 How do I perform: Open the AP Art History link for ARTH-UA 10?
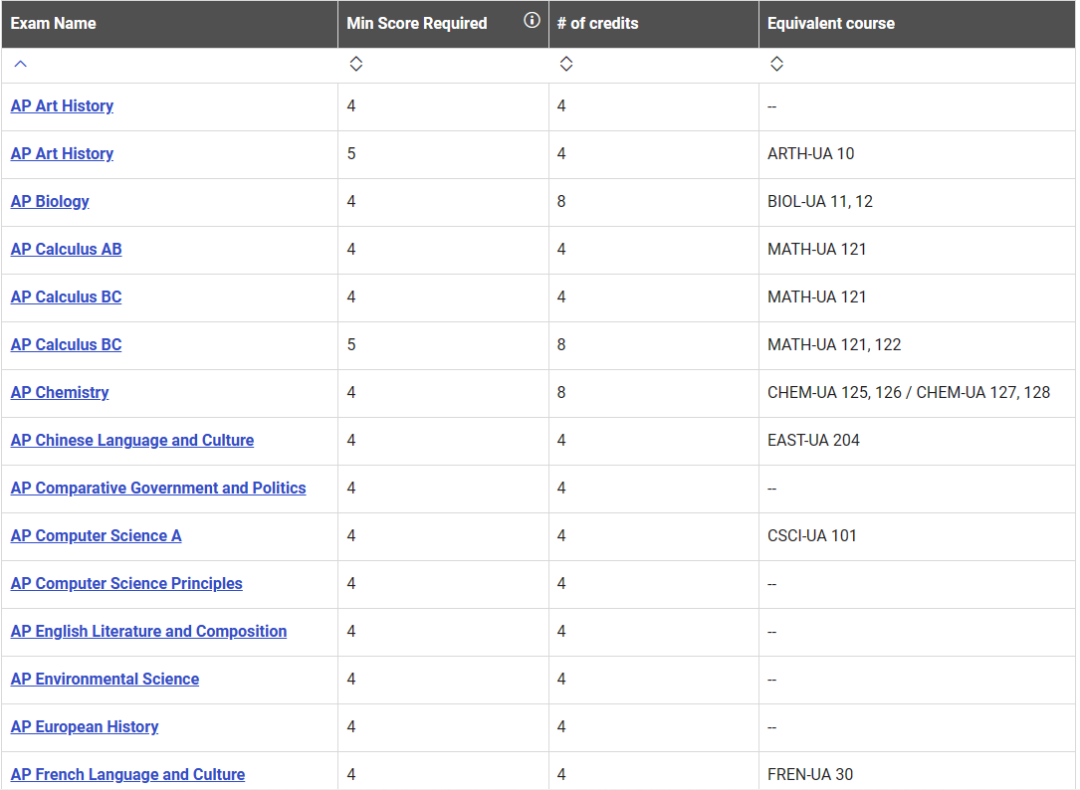pyautogui.click(x=62, y=154)
